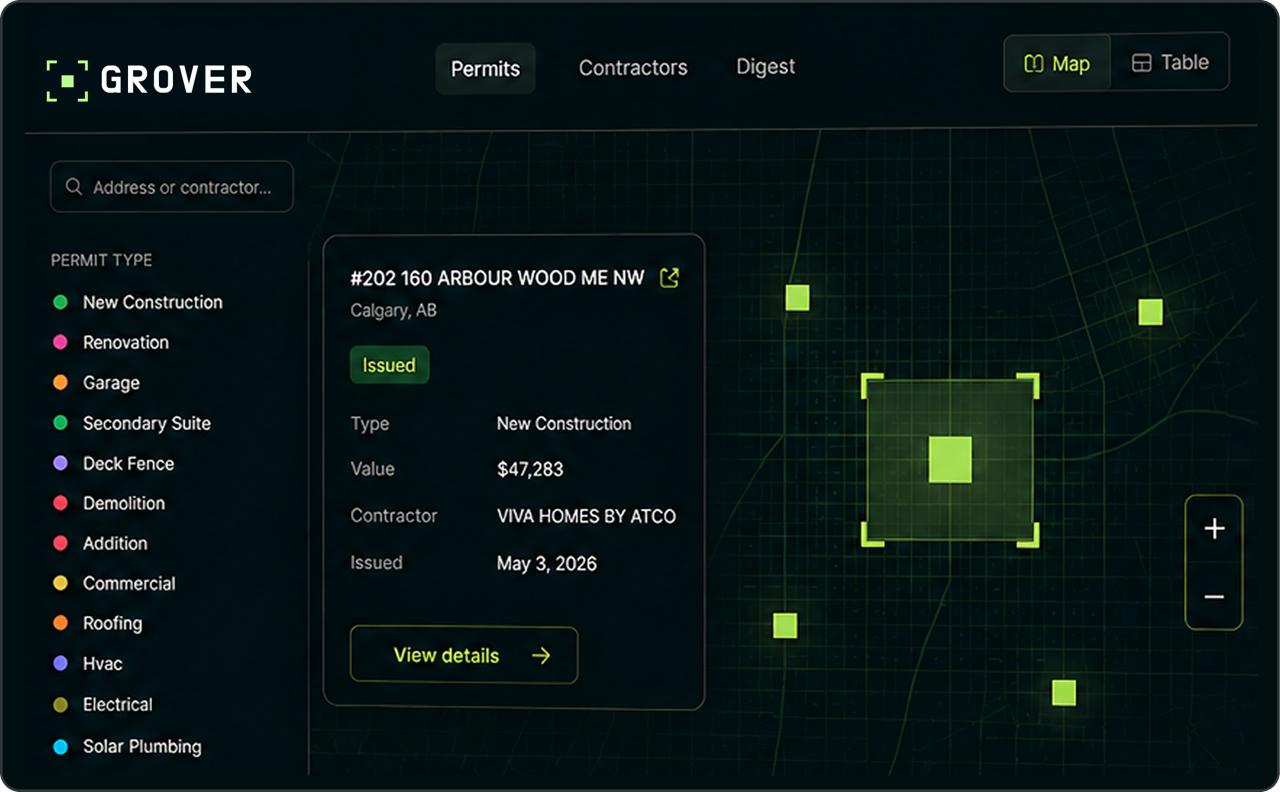Click the View details button

pos(464,655)
